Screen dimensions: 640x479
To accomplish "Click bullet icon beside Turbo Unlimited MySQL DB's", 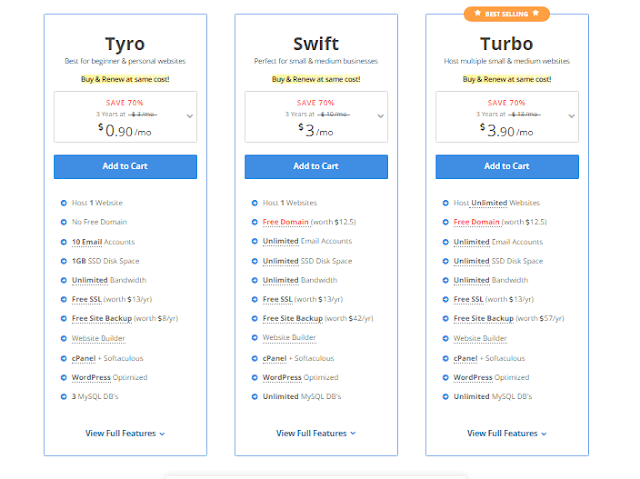I will (x=446, y=397).
